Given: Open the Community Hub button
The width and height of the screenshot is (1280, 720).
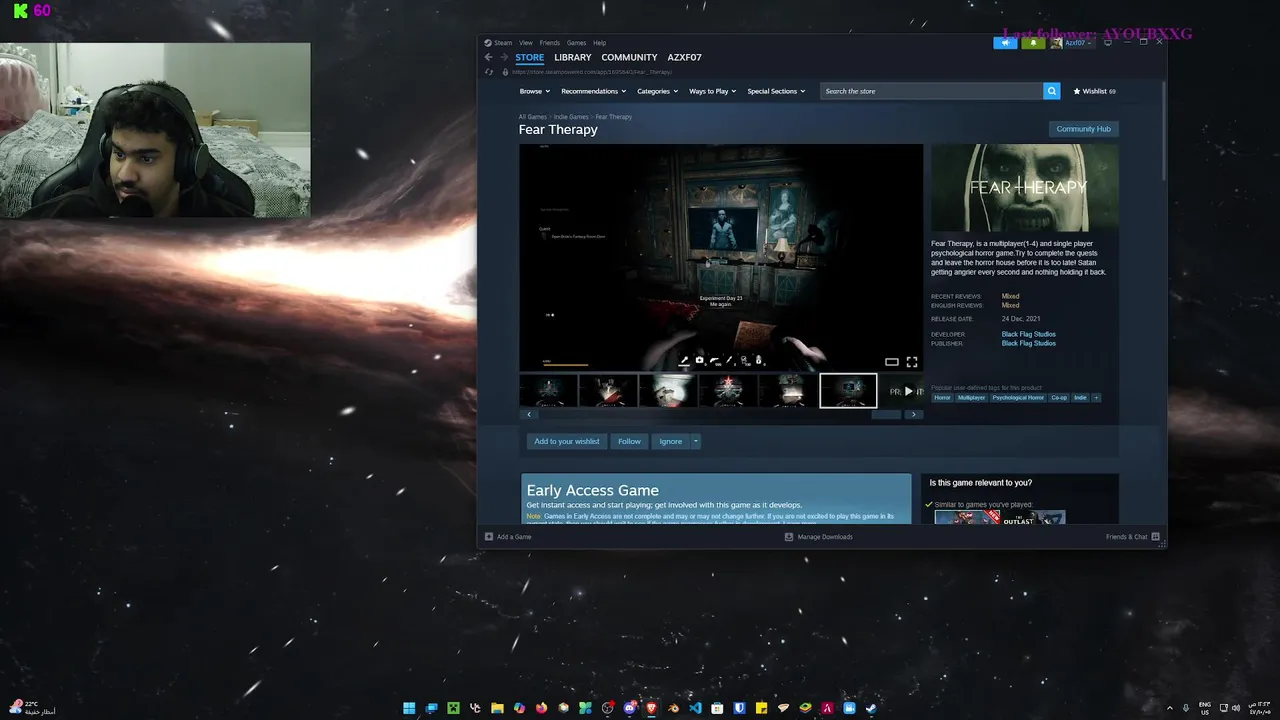Looking at the screenshot, I should [x=1083, y=129].
